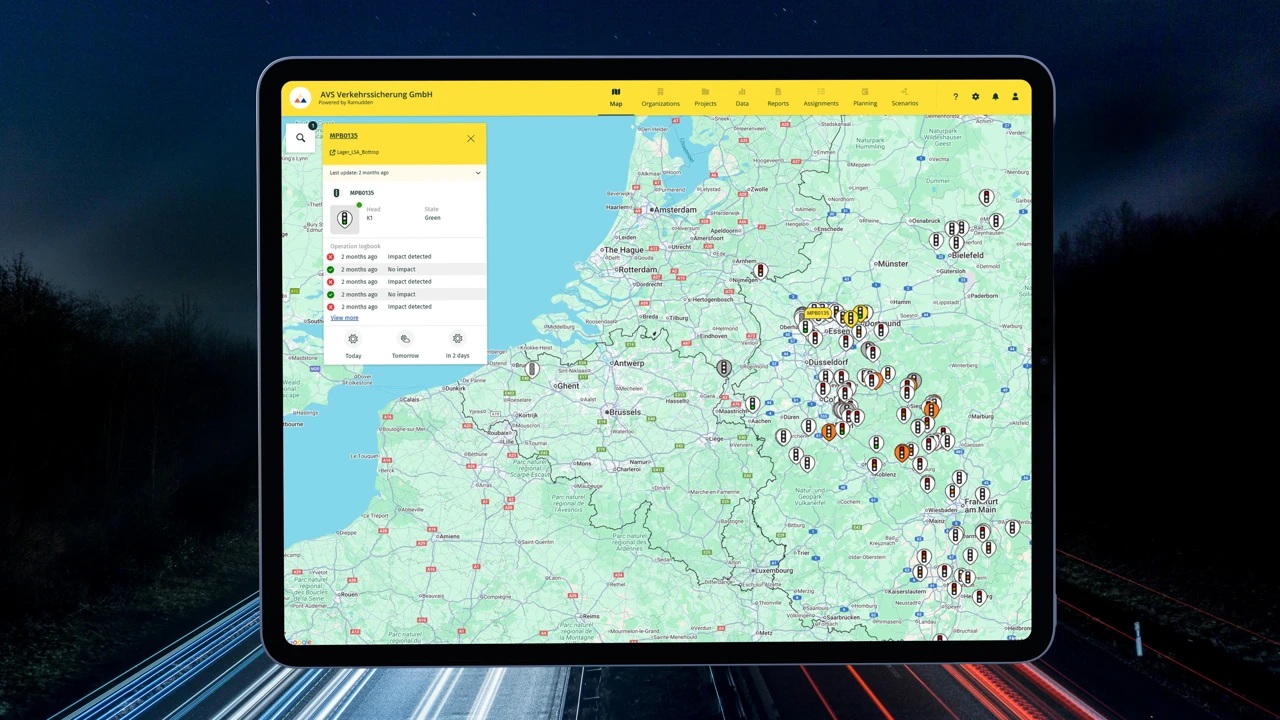
Task: Click the grey traffic light marker near Ghent
Action: [532, 369]
